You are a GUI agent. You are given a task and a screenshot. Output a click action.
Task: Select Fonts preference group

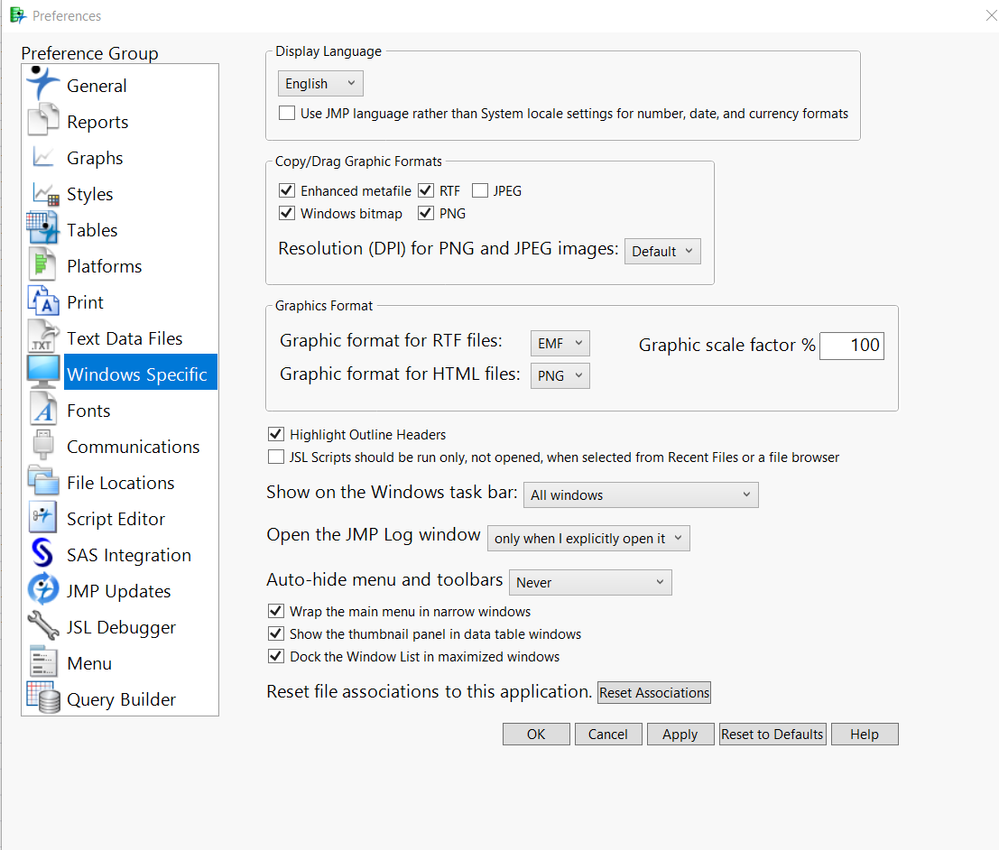(x=89, y=411)
